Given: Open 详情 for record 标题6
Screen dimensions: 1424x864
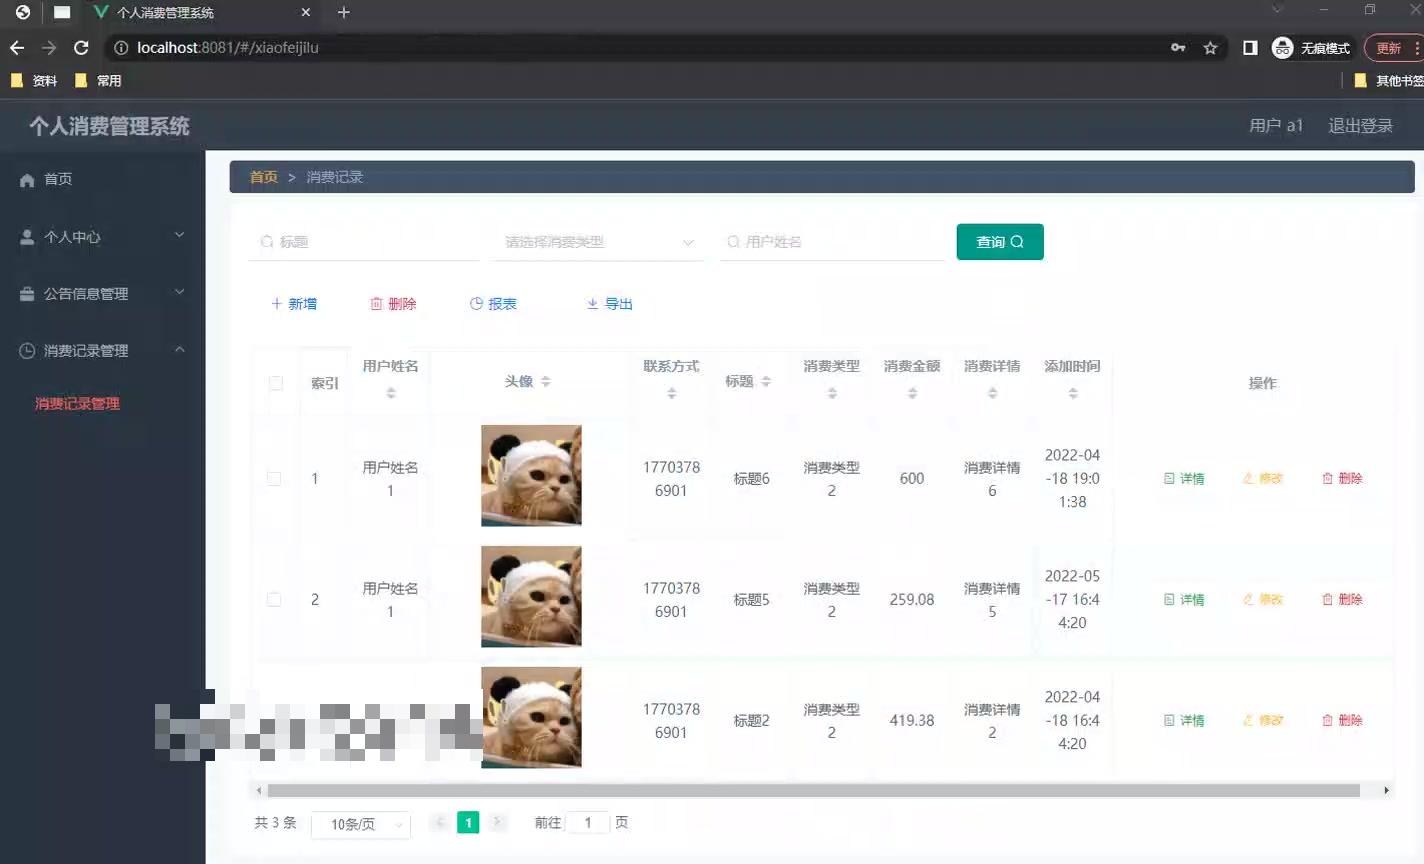Looking at the screenshot, I should click(1184, 478).
